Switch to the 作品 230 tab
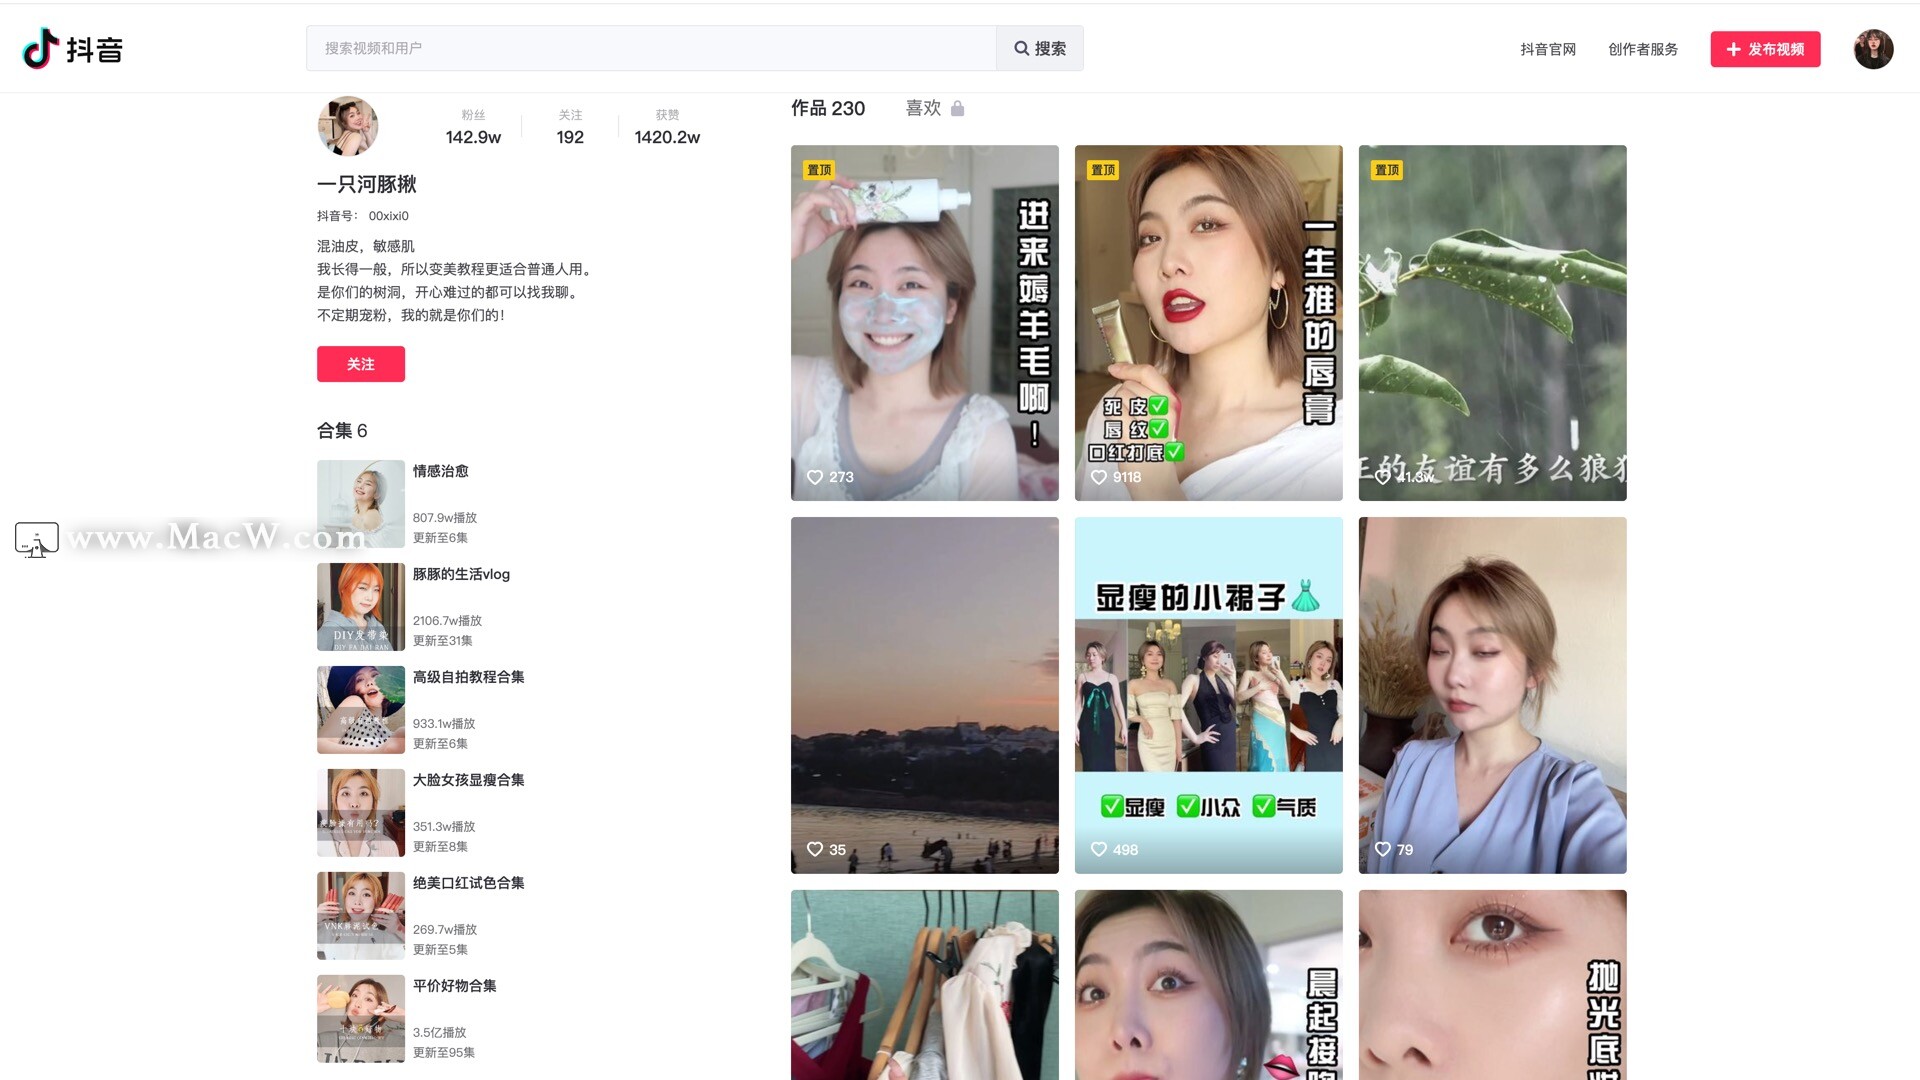The image size is (1920, 1080). [827, 108]
